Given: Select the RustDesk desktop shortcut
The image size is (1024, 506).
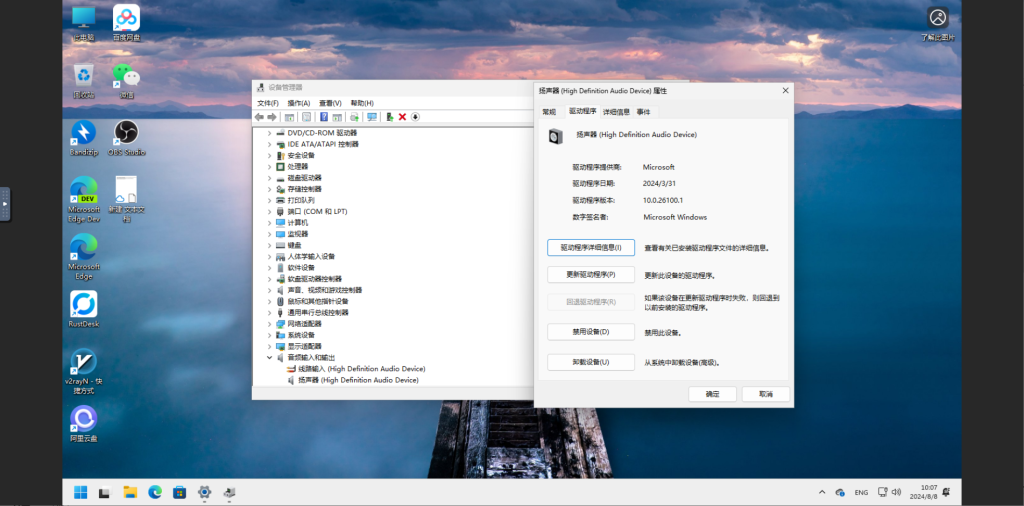Looking at the screenshot, I should pos(84,309).
